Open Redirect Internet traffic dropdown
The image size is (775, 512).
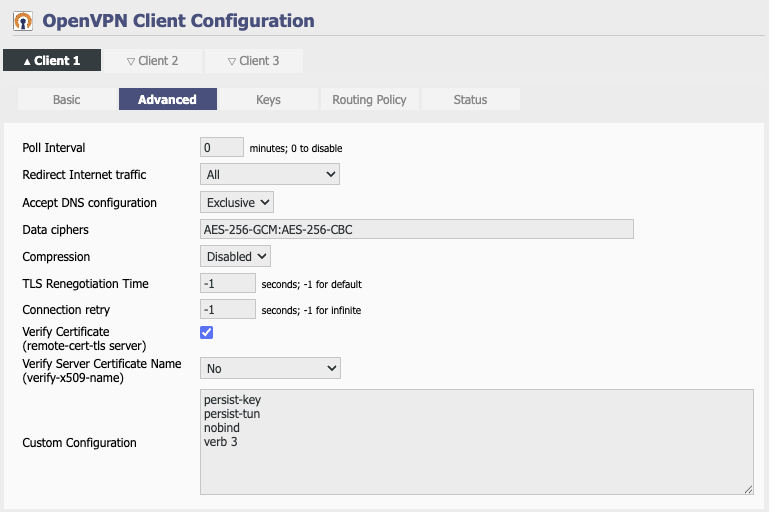270,174
